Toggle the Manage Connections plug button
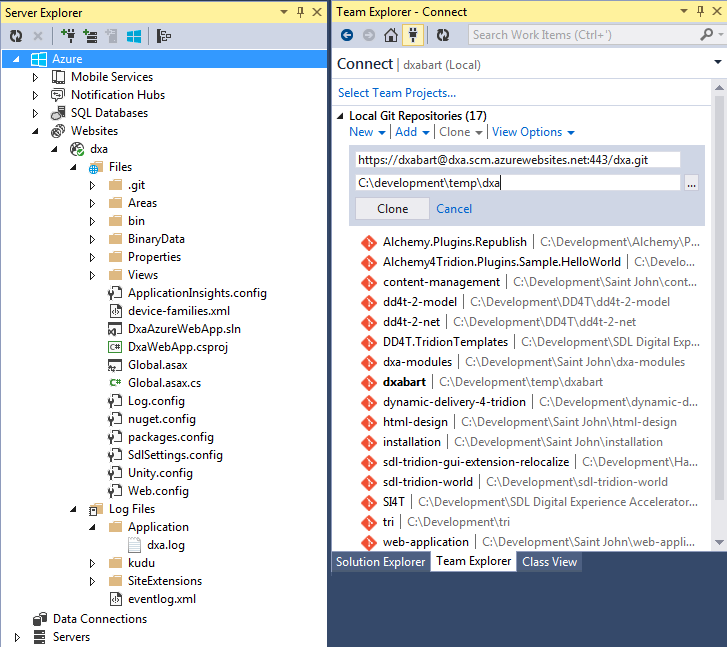727x647 pixels. (411, 35)
